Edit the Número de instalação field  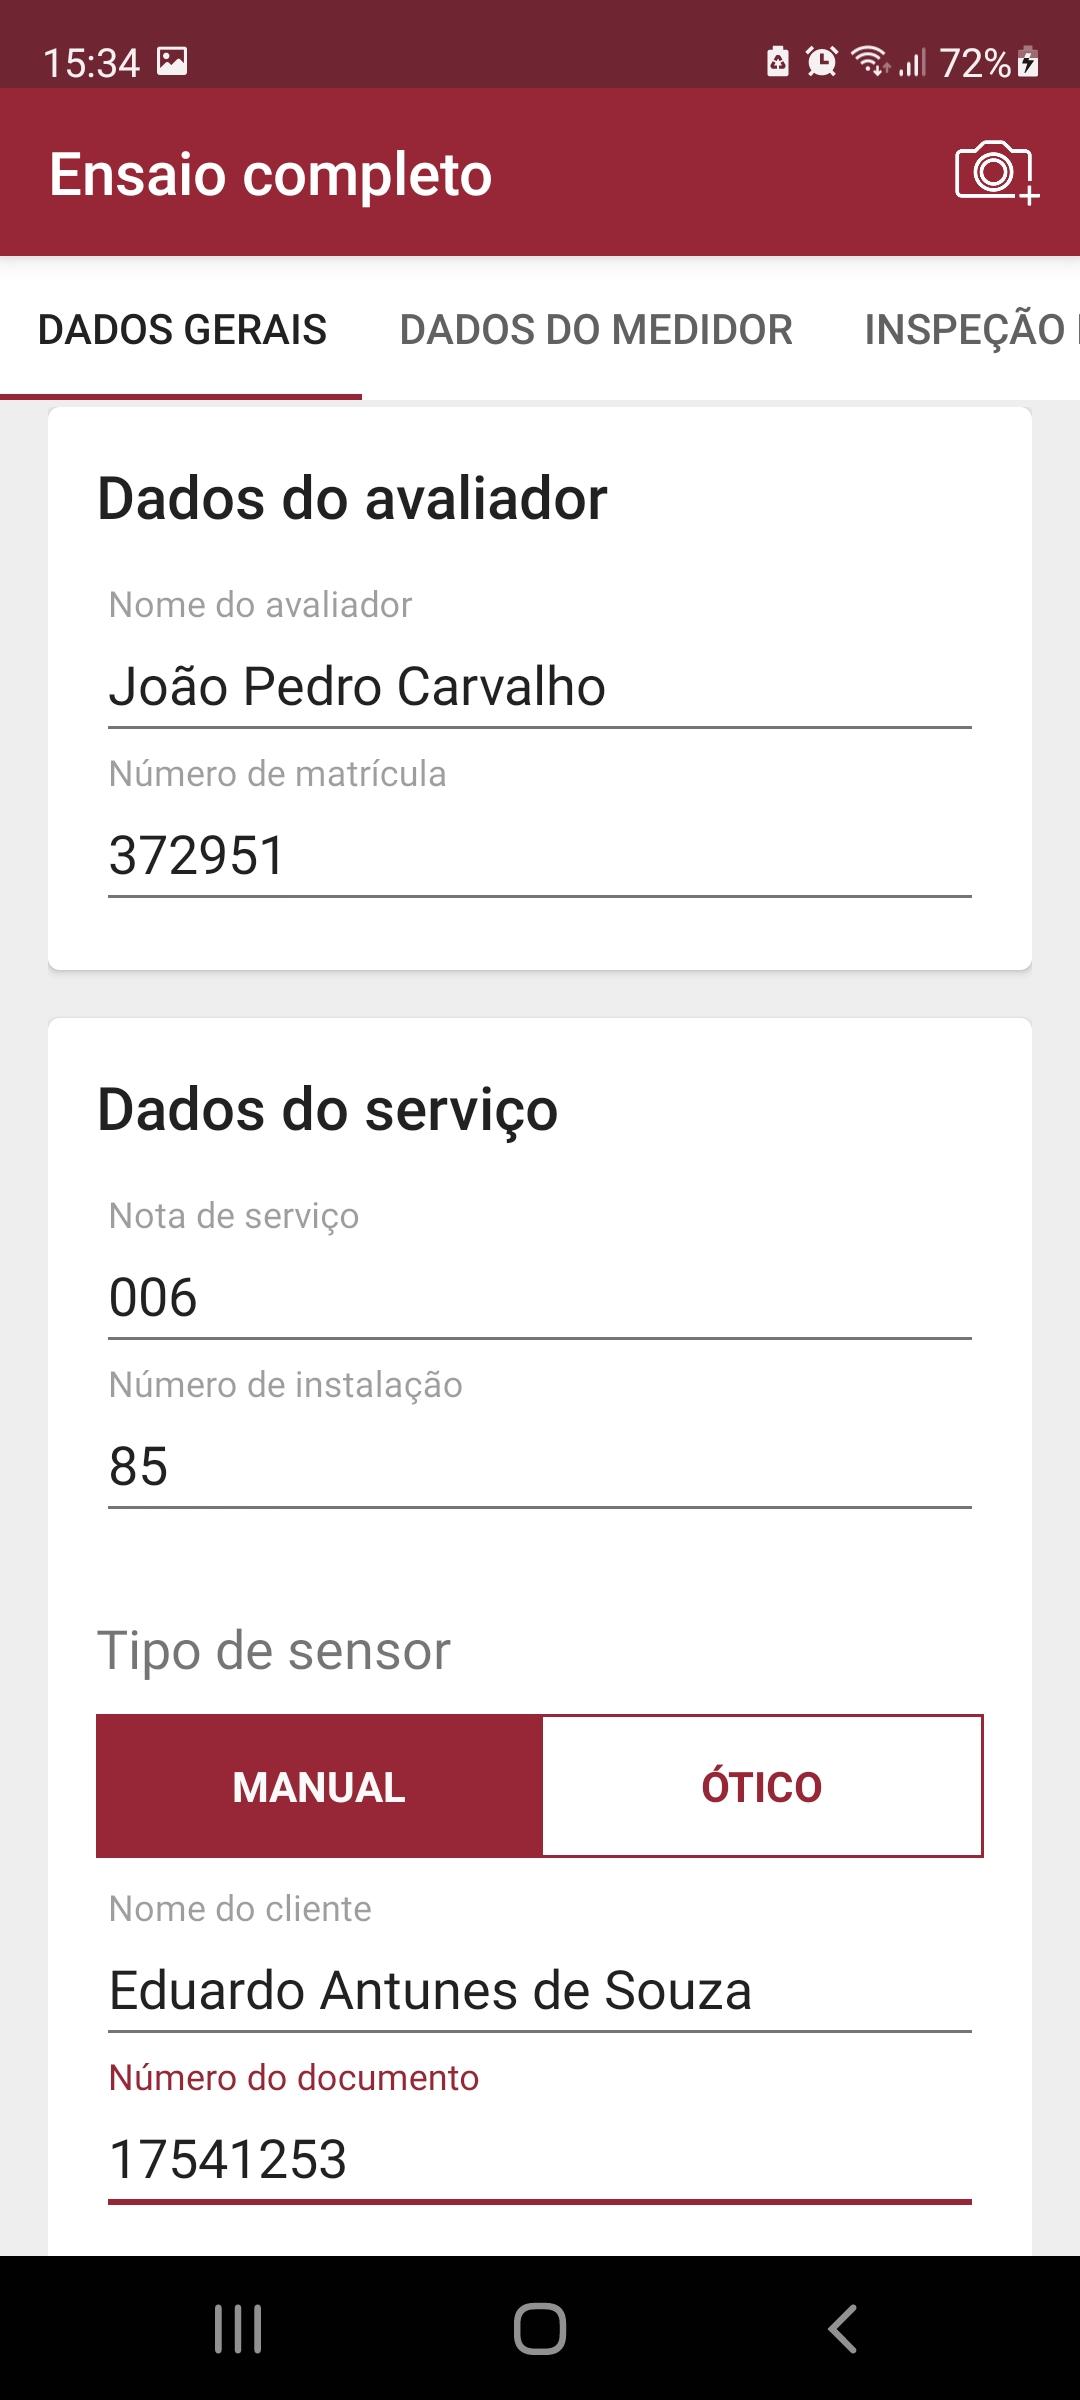[x=540, y=1466]
